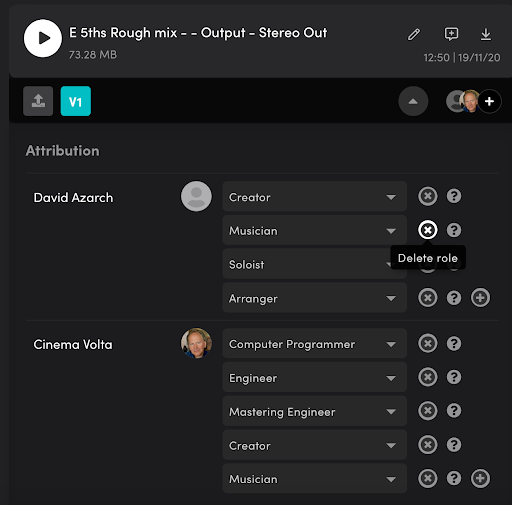Screen dimensions: 512x505
Task: Collapse the panel with the up arrow
Action: (x=413, y=101)
